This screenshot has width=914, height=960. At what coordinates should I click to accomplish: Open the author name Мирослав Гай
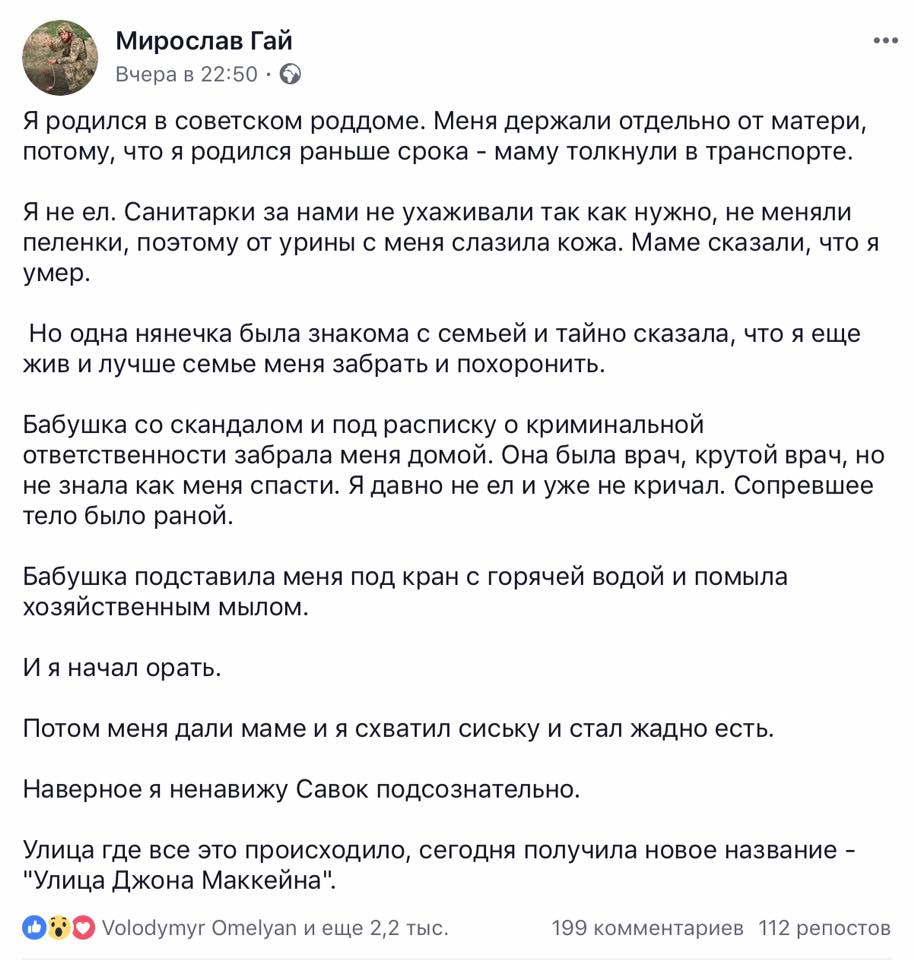pyautogui.click(x=204, y=41)
